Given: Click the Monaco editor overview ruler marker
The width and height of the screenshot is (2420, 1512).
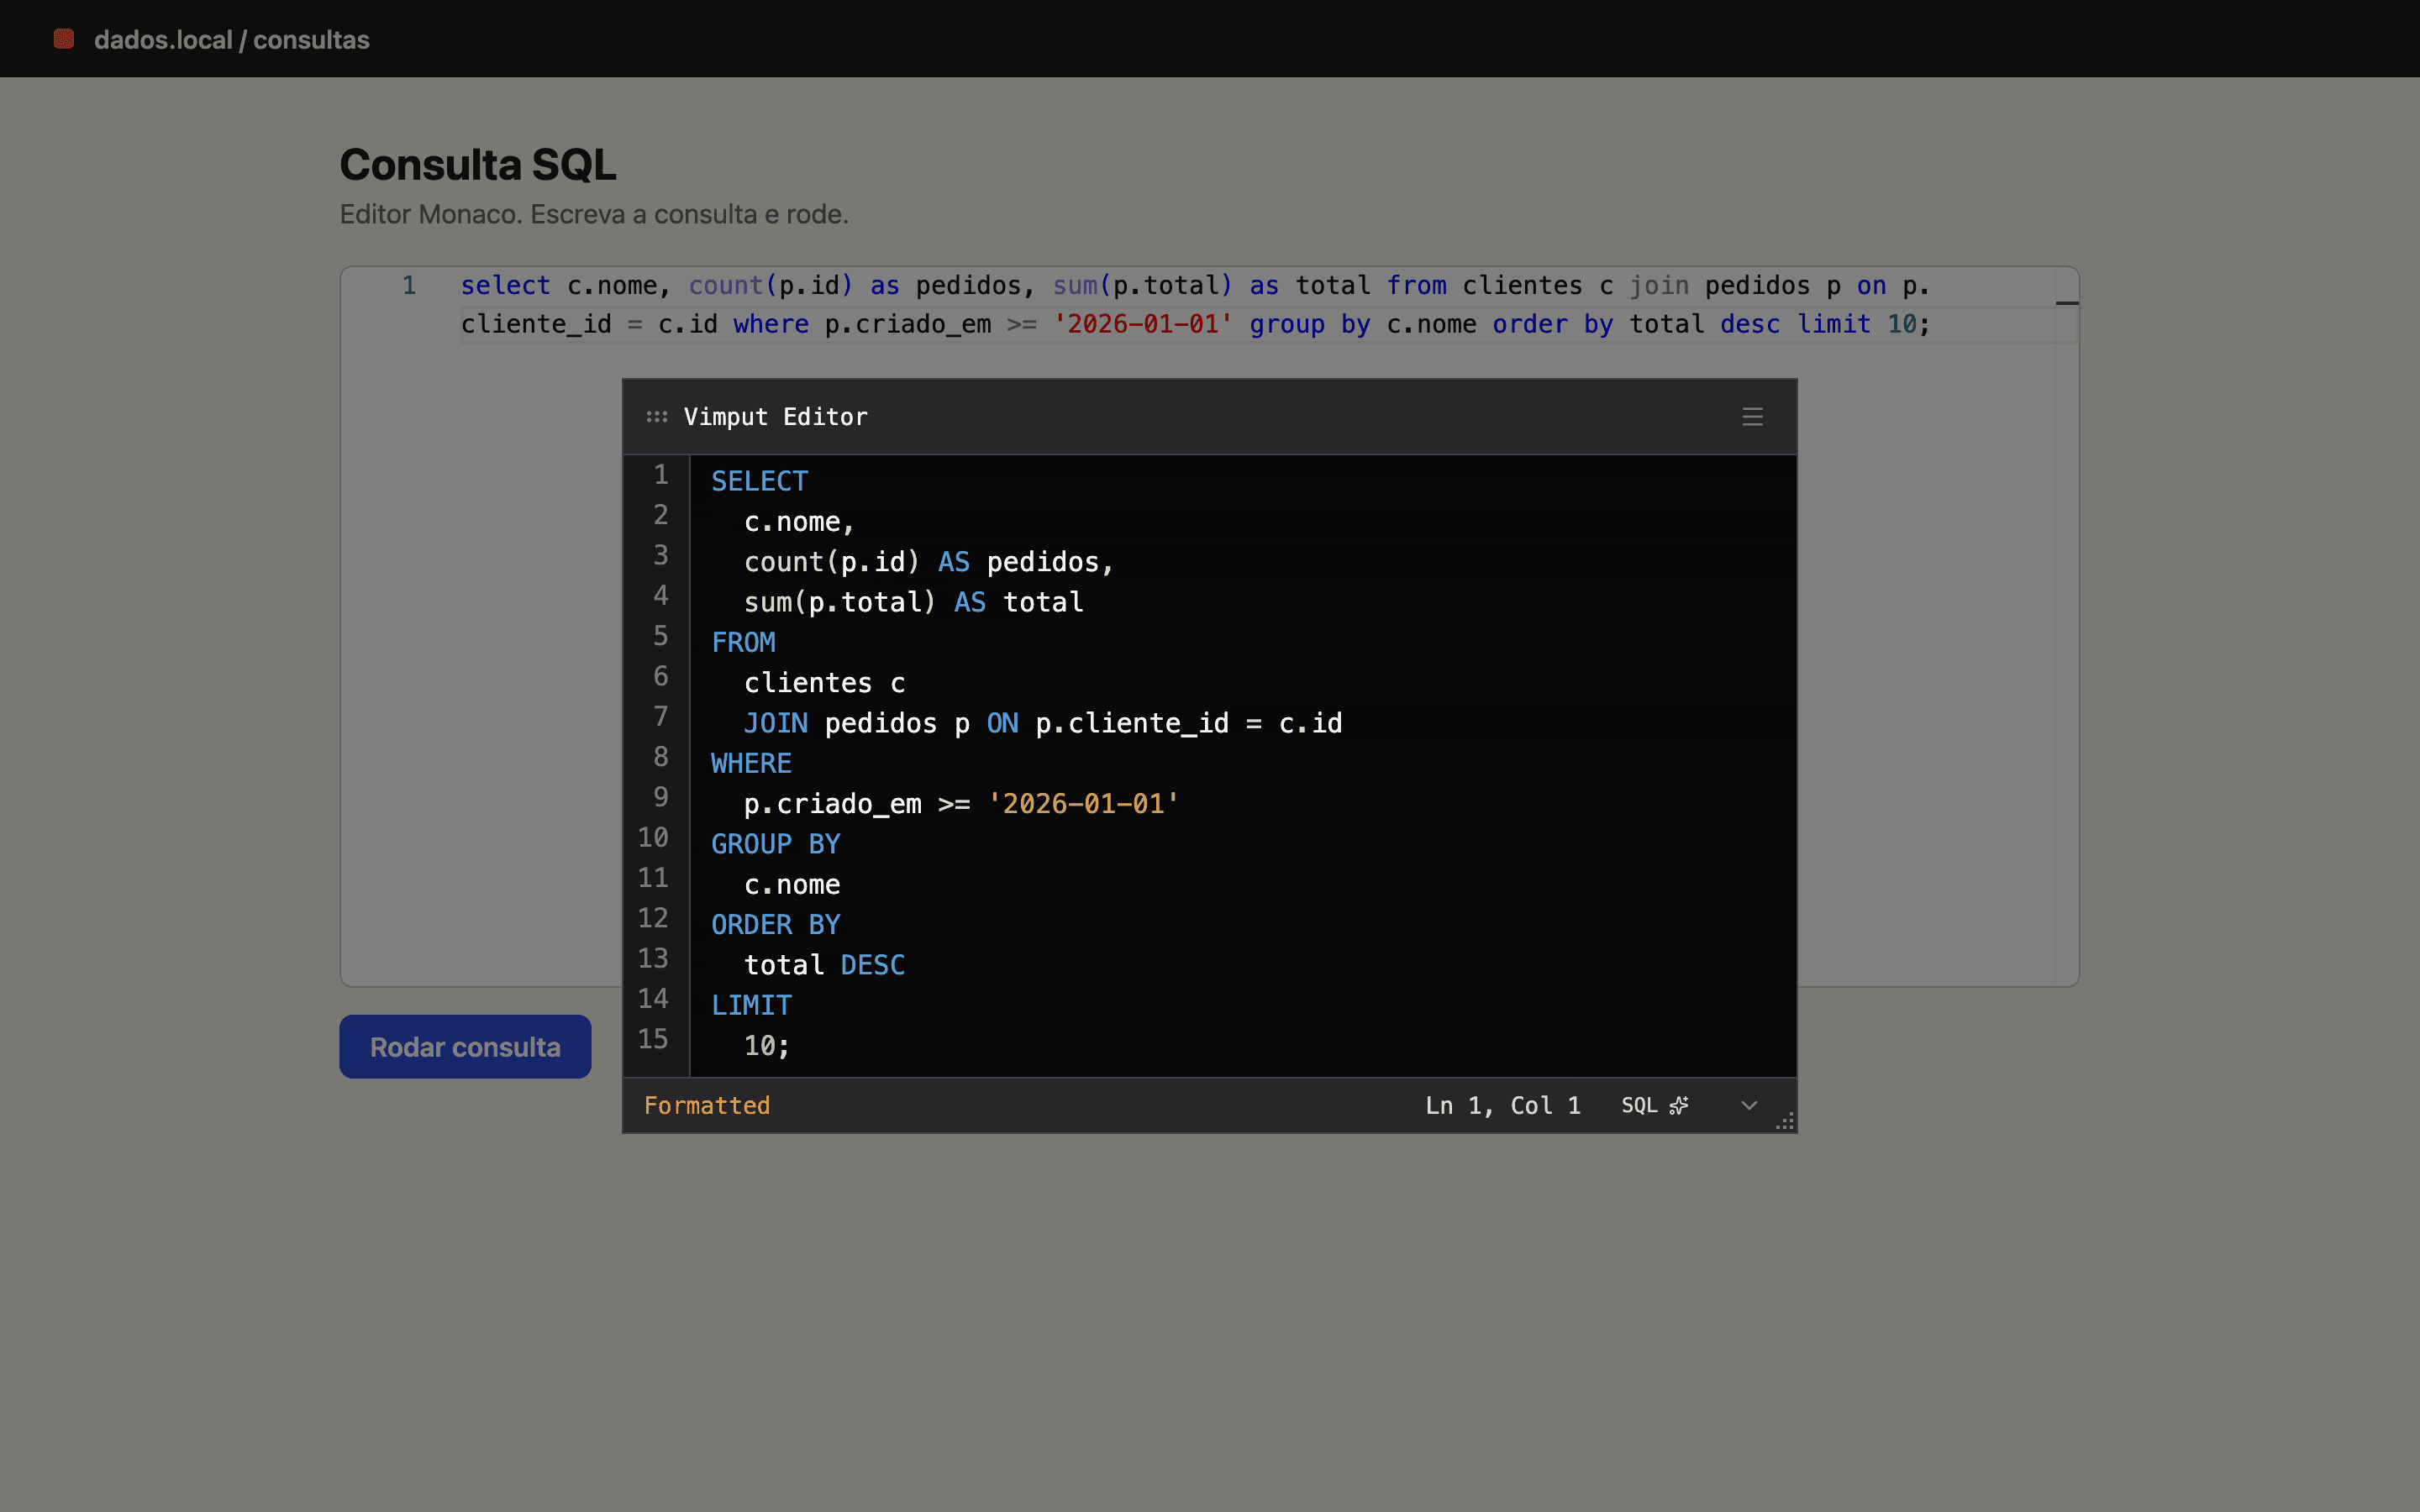Looking at the screenshot, I should [2067, 302].
